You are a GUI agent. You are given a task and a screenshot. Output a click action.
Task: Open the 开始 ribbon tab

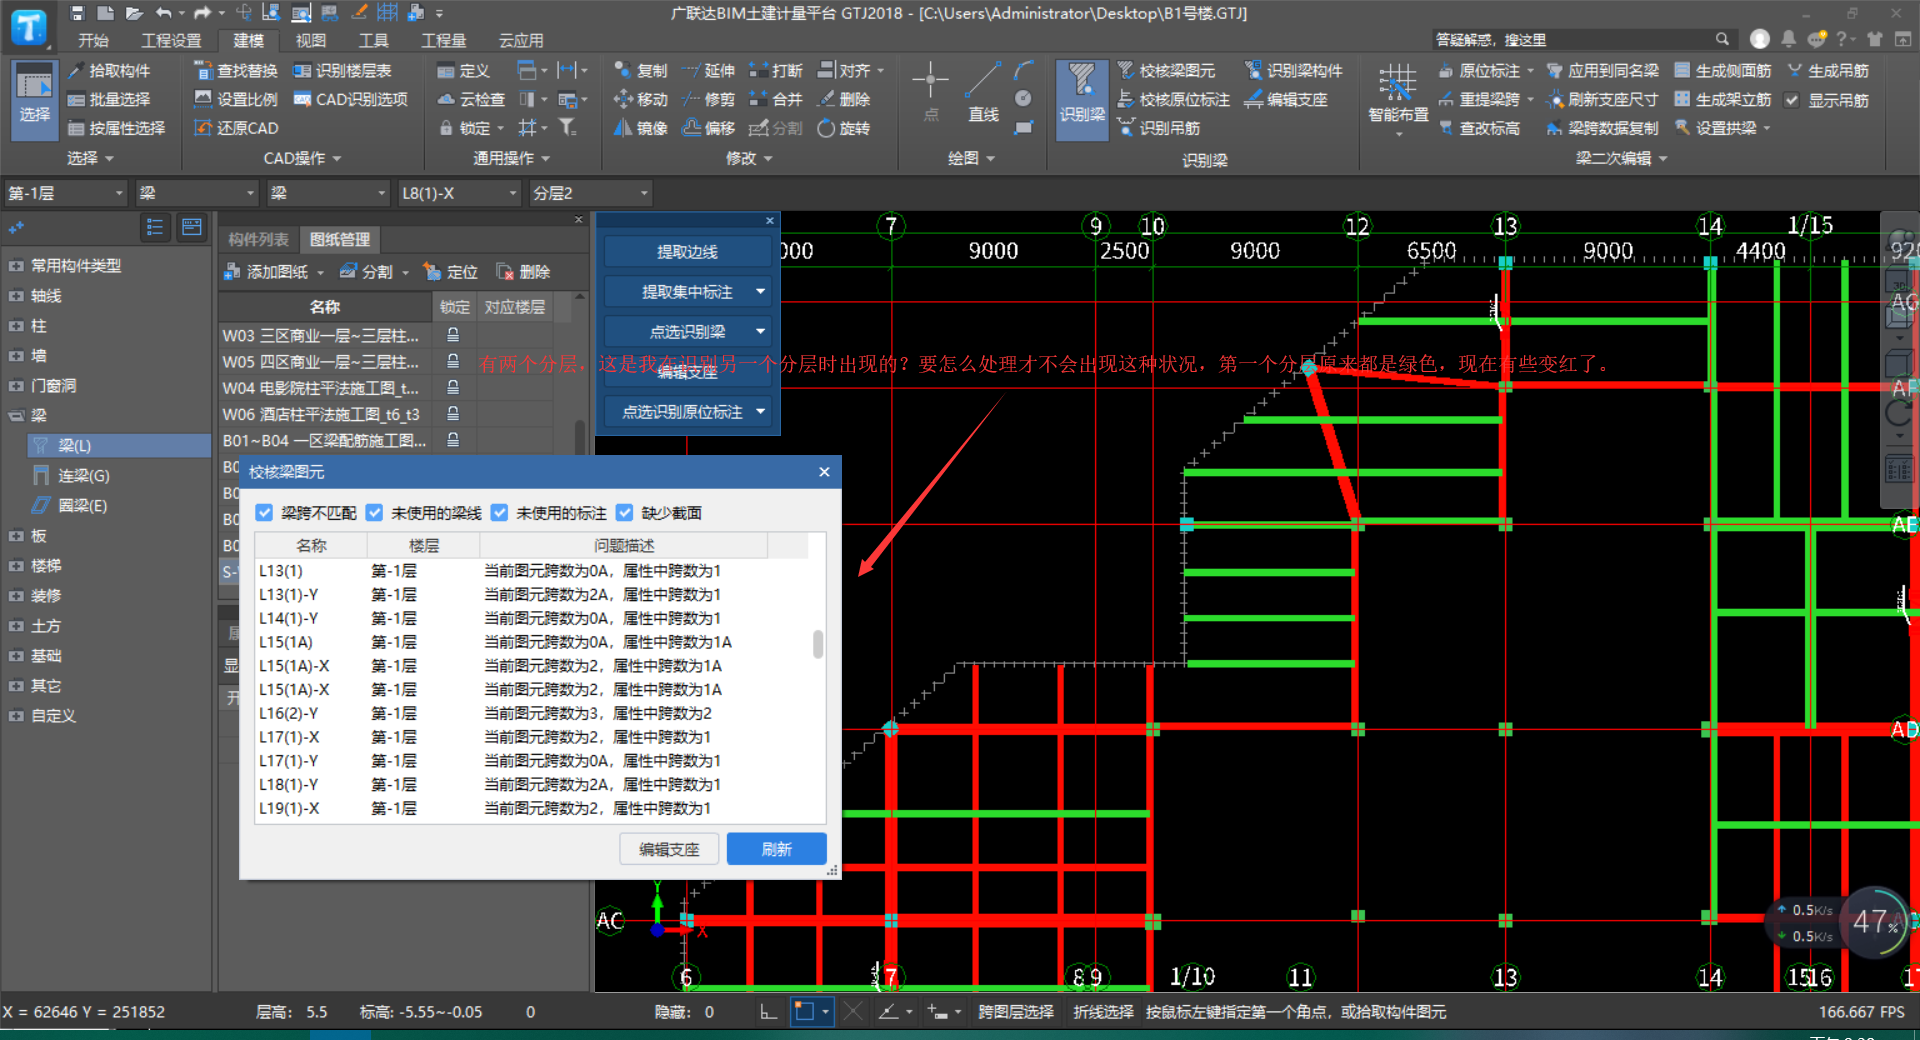(x=93, y=40)
